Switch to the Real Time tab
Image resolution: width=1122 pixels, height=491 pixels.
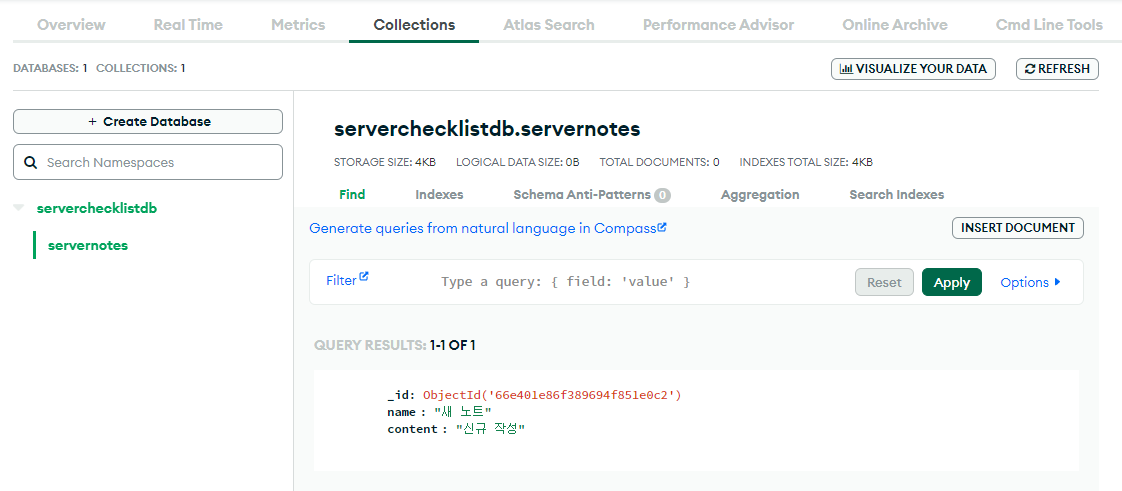188,24
